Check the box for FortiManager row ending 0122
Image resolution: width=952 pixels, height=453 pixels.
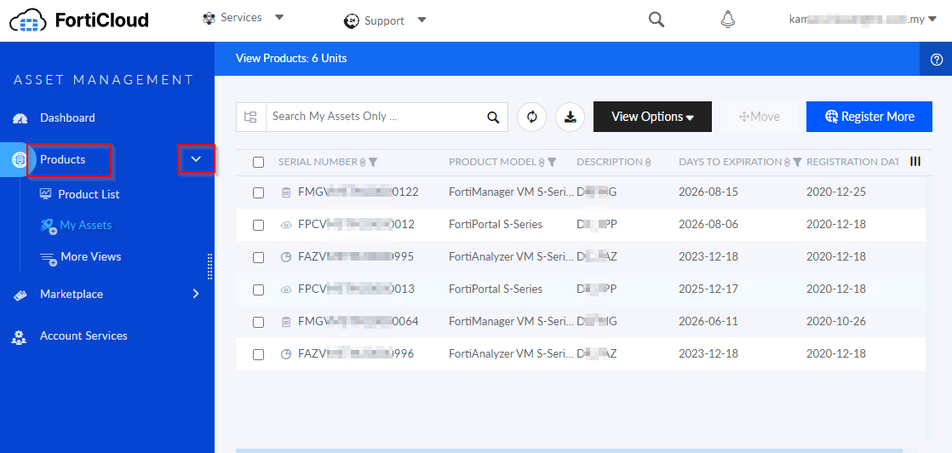(x=259, y=193)
